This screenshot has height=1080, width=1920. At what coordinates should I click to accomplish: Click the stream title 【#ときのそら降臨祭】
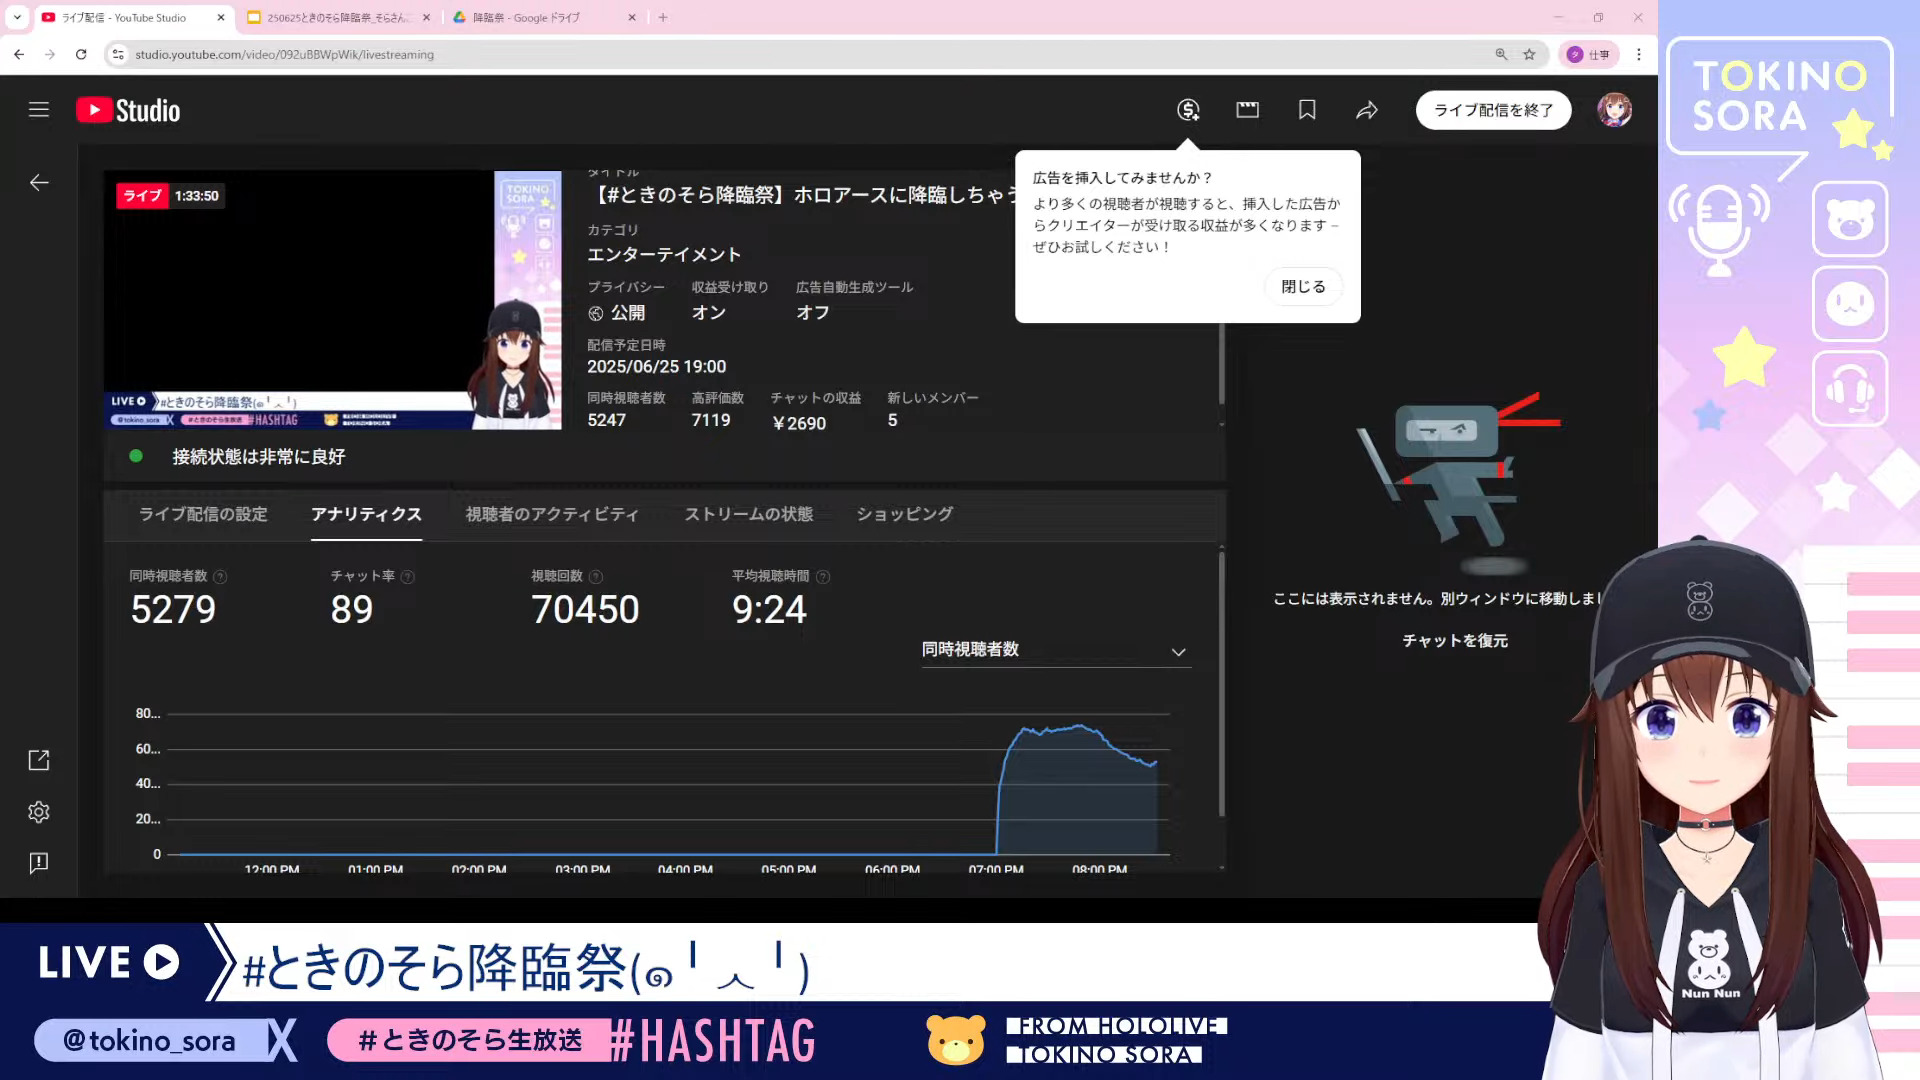800,195
